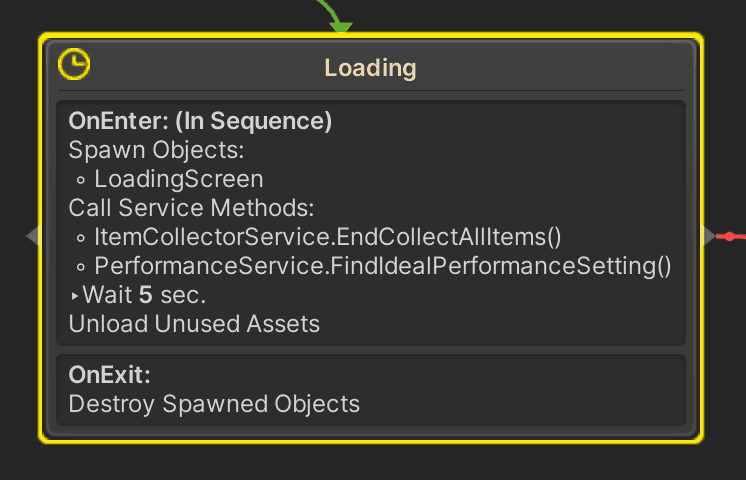This screenshot has width=746, height=480.
Task: Select the OnEnter: (In Sequence) header
Action: pos(200,121)
